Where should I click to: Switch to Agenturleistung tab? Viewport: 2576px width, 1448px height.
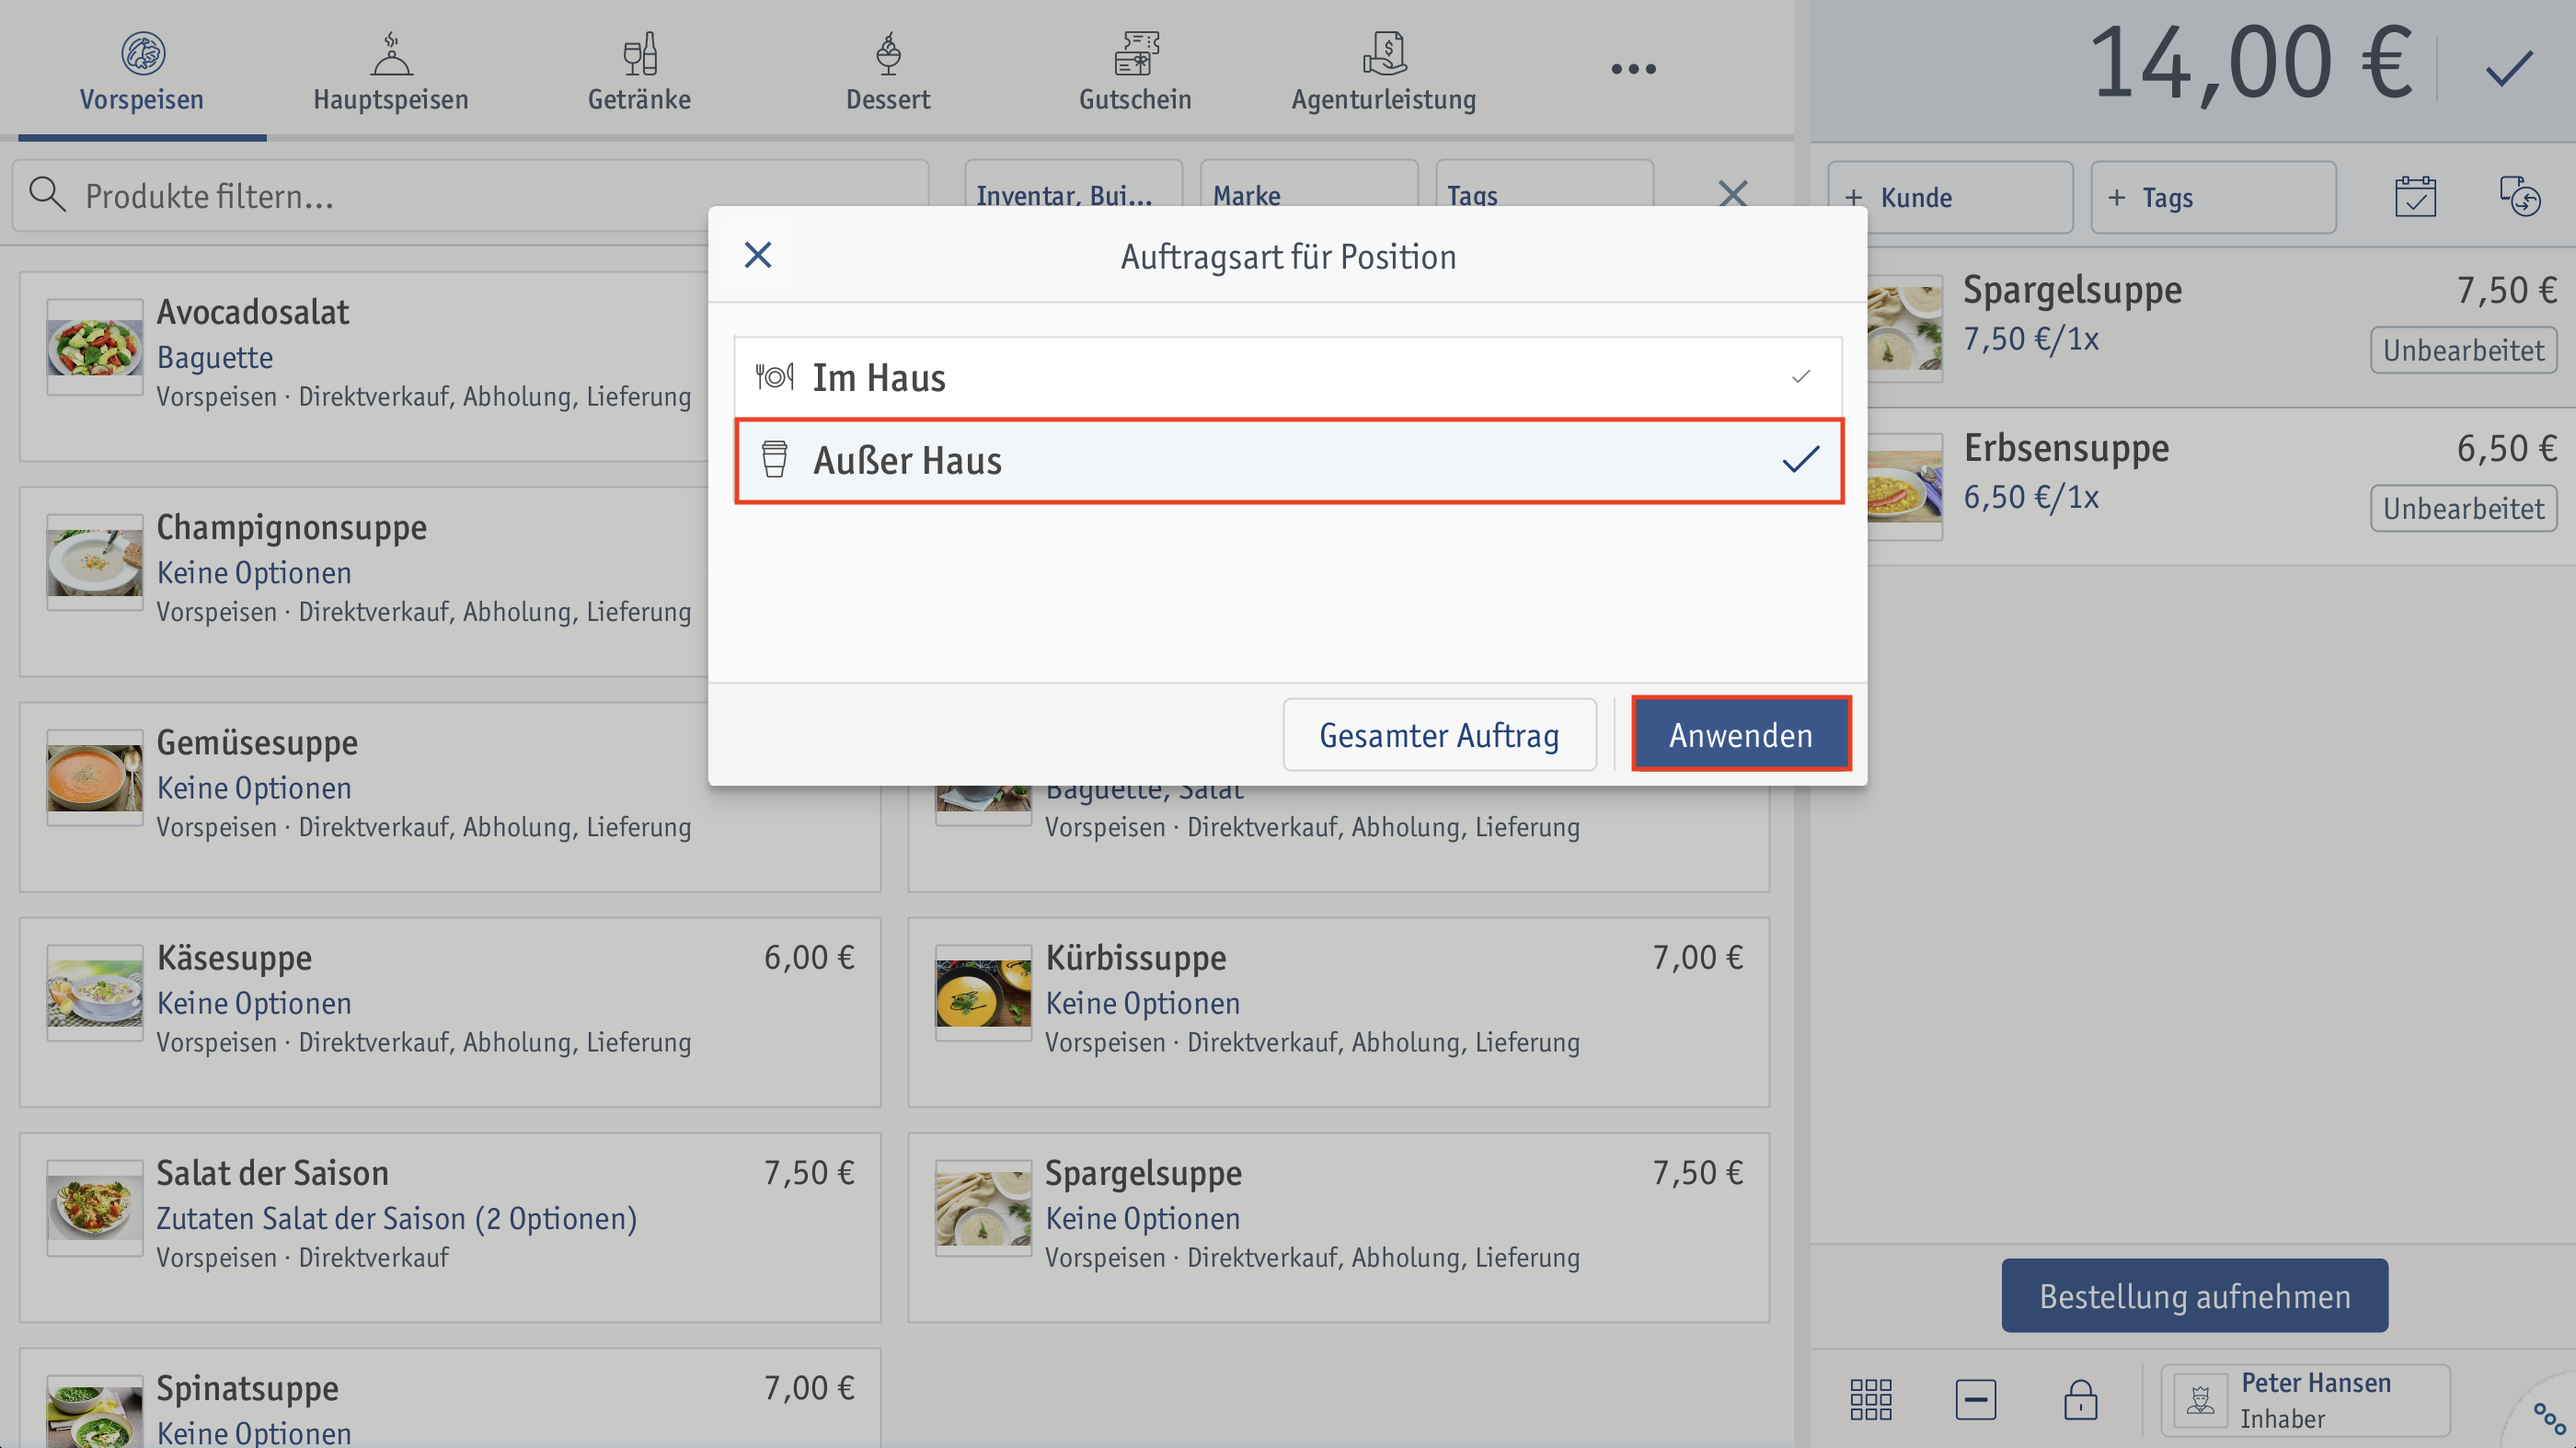tap(1383, 71)
